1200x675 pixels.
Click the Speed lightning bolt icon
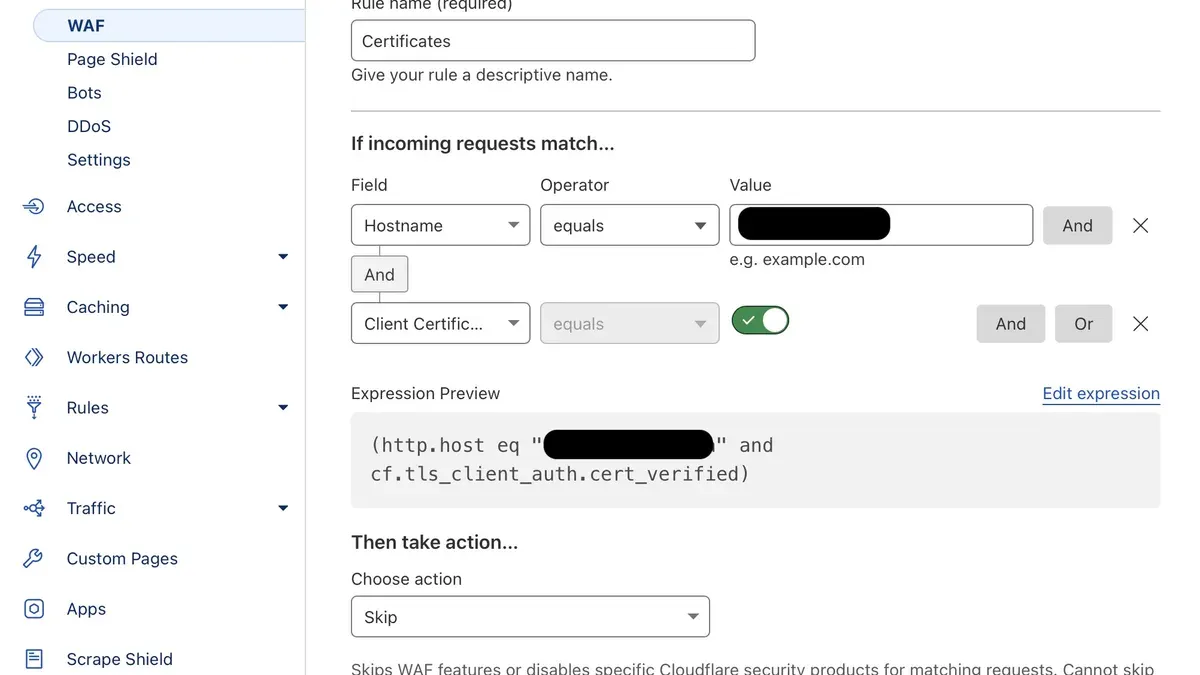(34, 257)
